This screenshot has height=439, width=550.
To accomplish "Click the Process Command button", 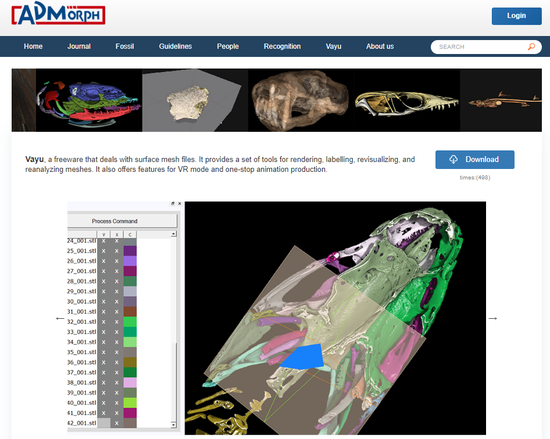I will pyautogui.click(x=122, y=221).
